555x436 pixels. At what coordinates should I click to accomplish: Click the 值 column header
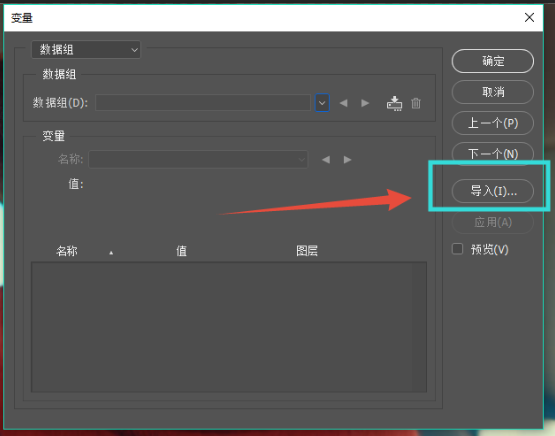[x=181, y=251]
